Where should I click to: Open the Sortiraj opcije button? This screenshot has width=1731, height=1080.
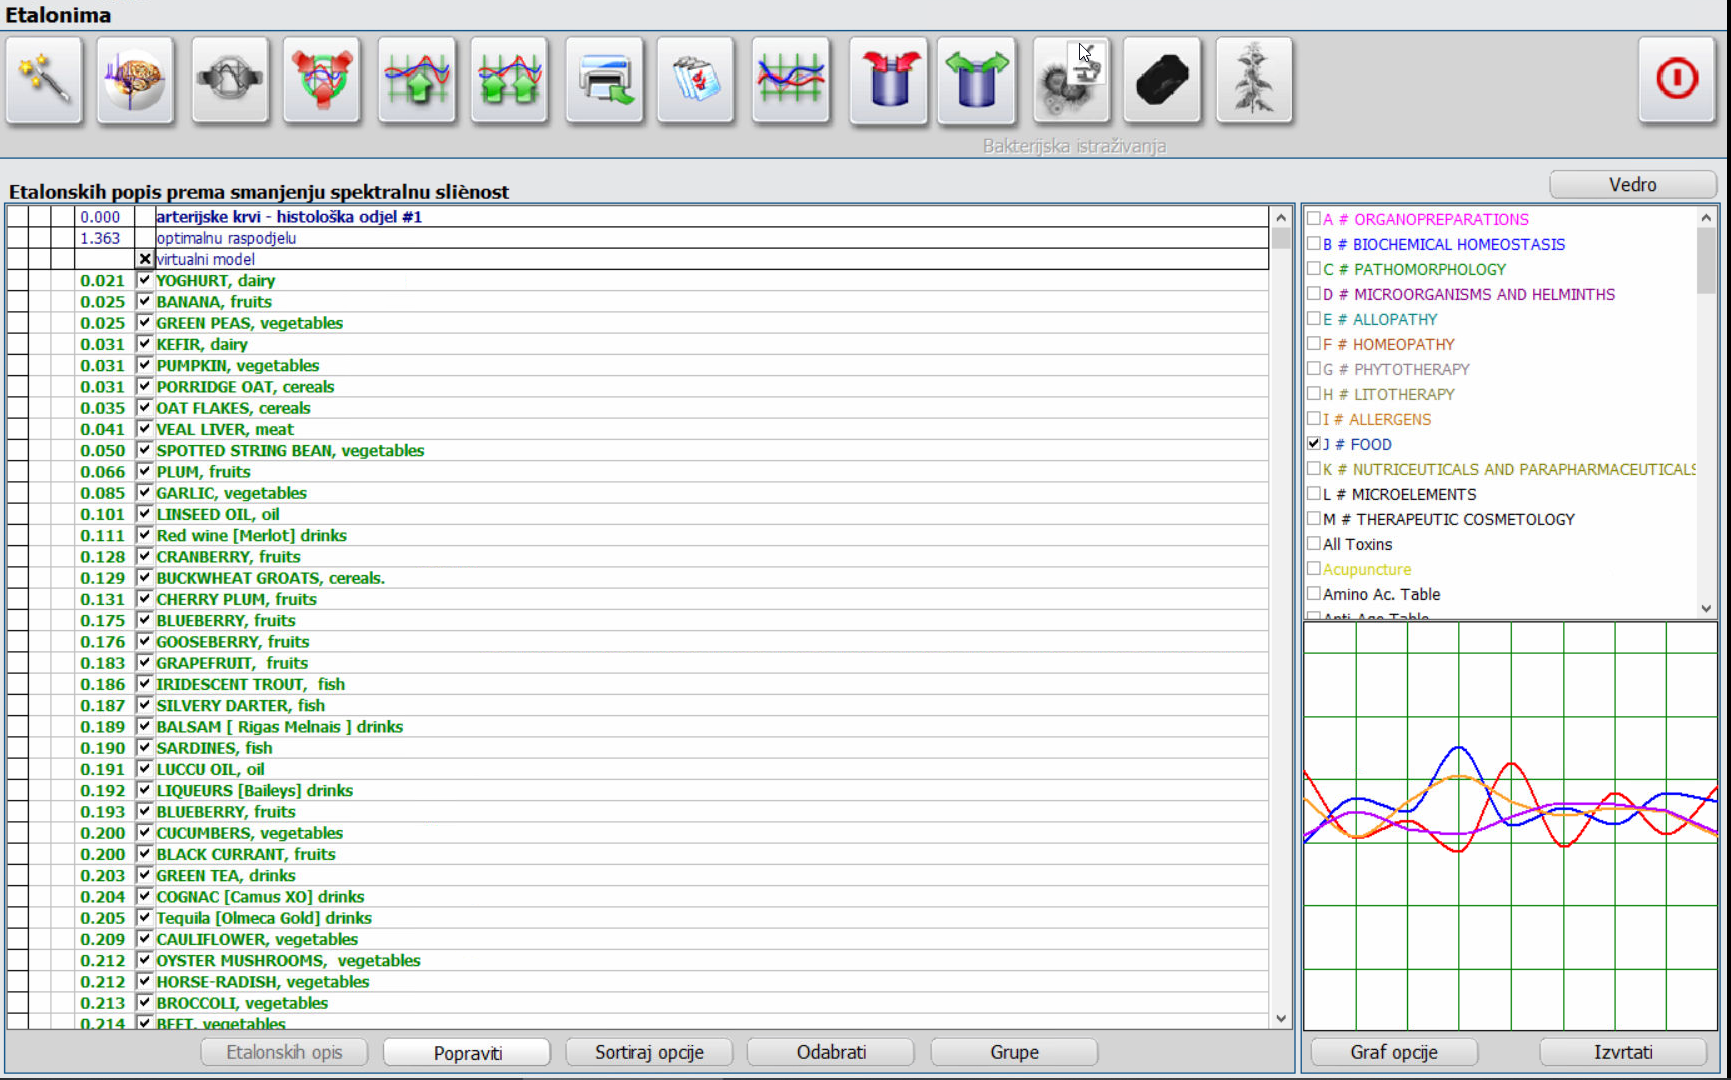[x=649, y=1052]
